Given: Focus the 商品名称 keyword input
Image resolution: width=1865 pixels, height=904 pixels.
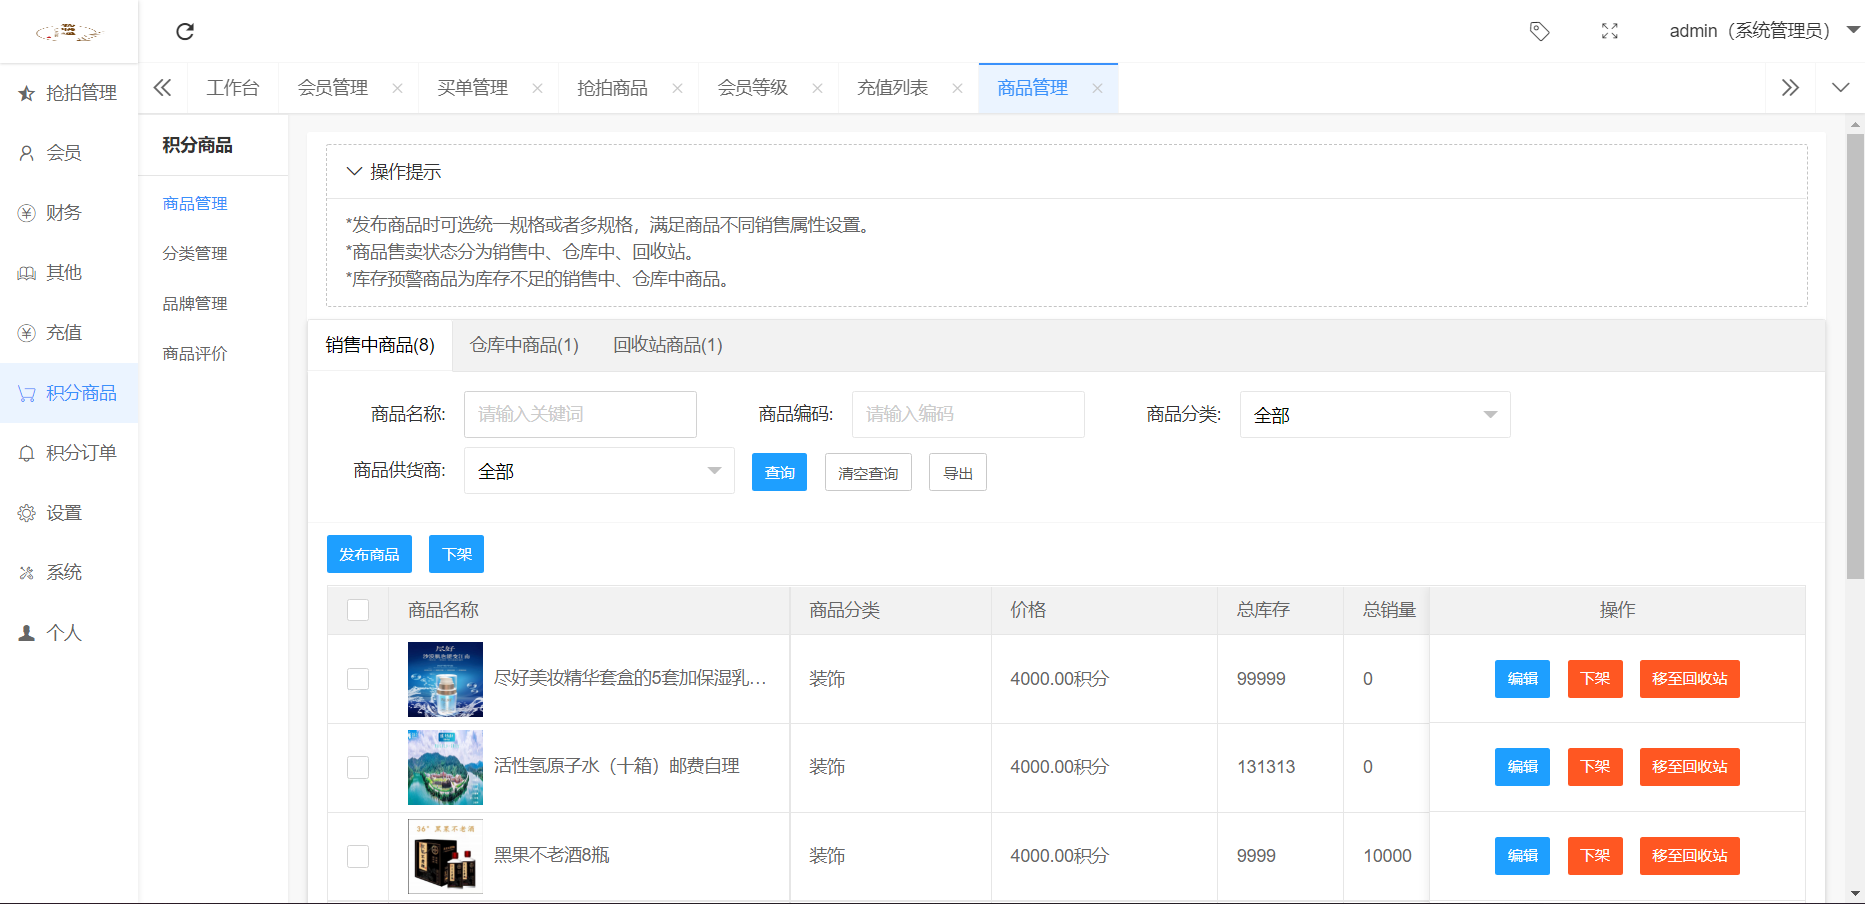Looking at the screenshot, I should (580, 414).
